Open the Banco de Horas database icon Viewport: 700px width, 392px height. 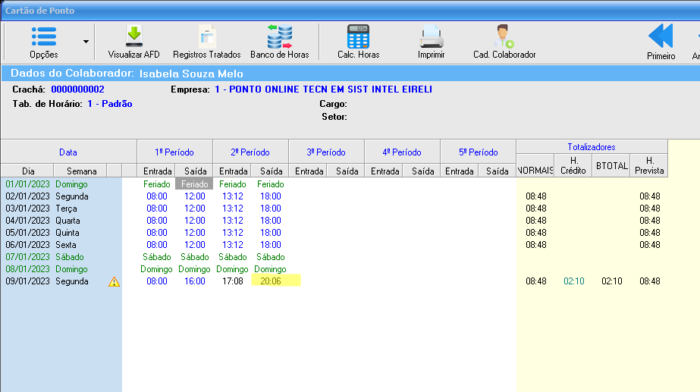click(280, 36)
